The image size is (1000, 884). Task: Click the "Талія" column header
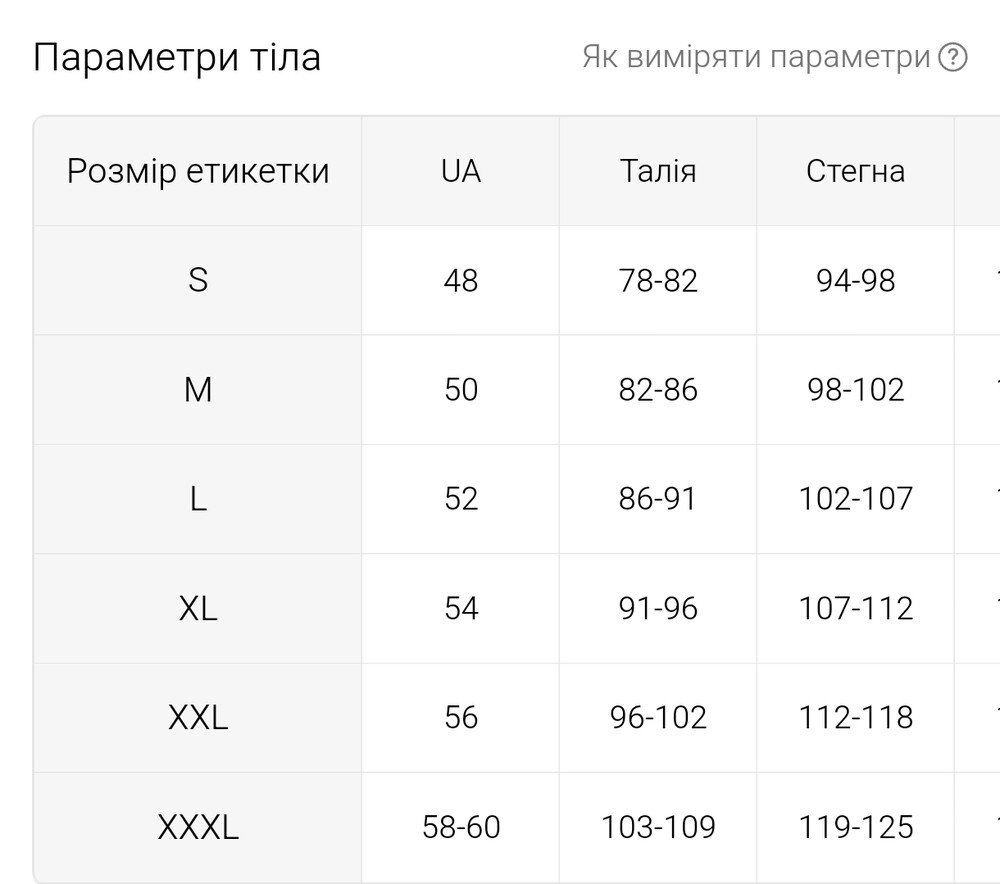[x=658, y=171]
